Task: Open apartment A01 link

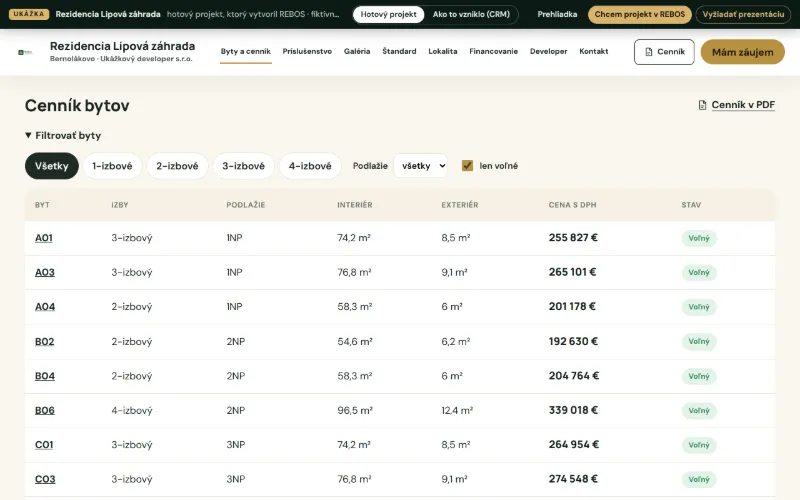Action: pos(44,238)
